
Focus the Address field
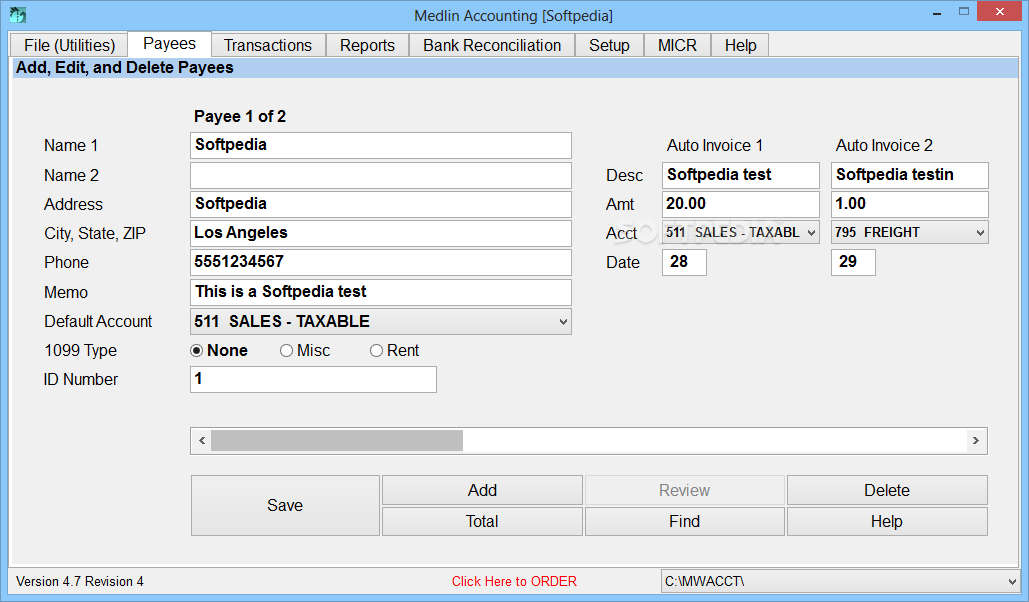[381, 204]
